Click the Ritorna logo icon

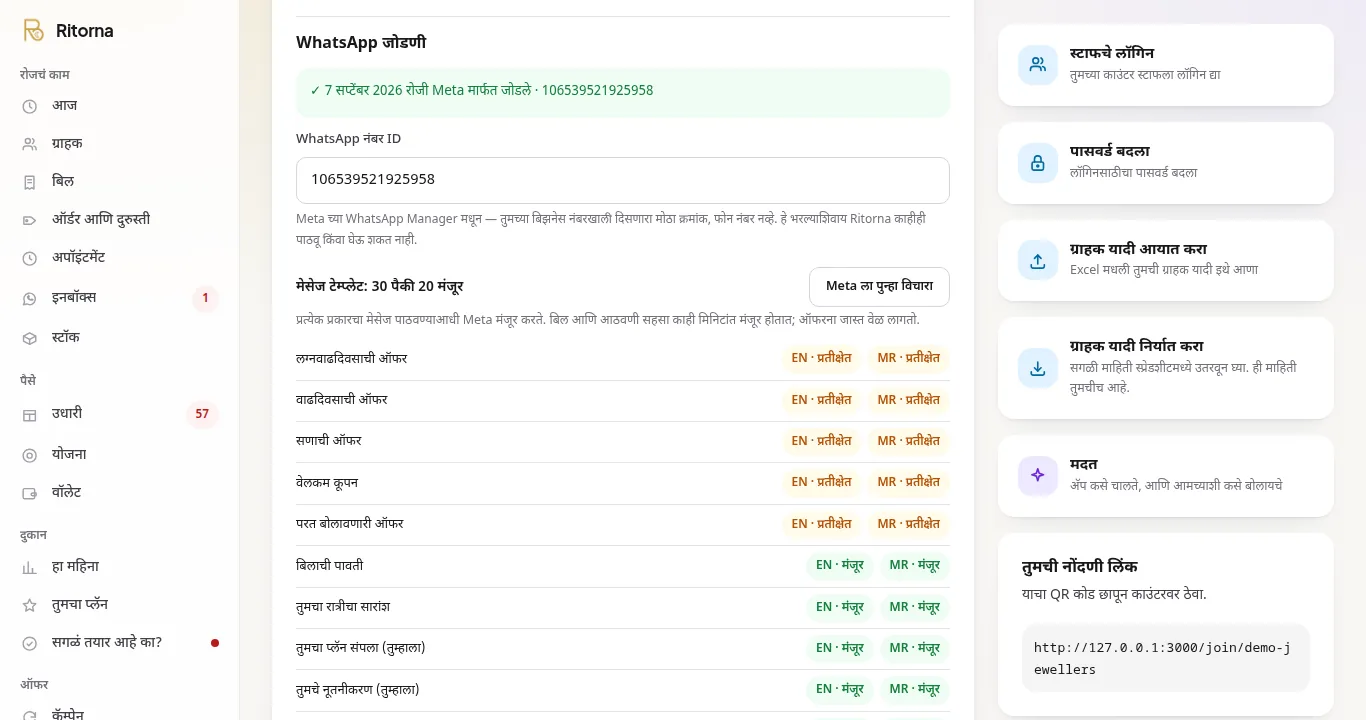(33, 30)
